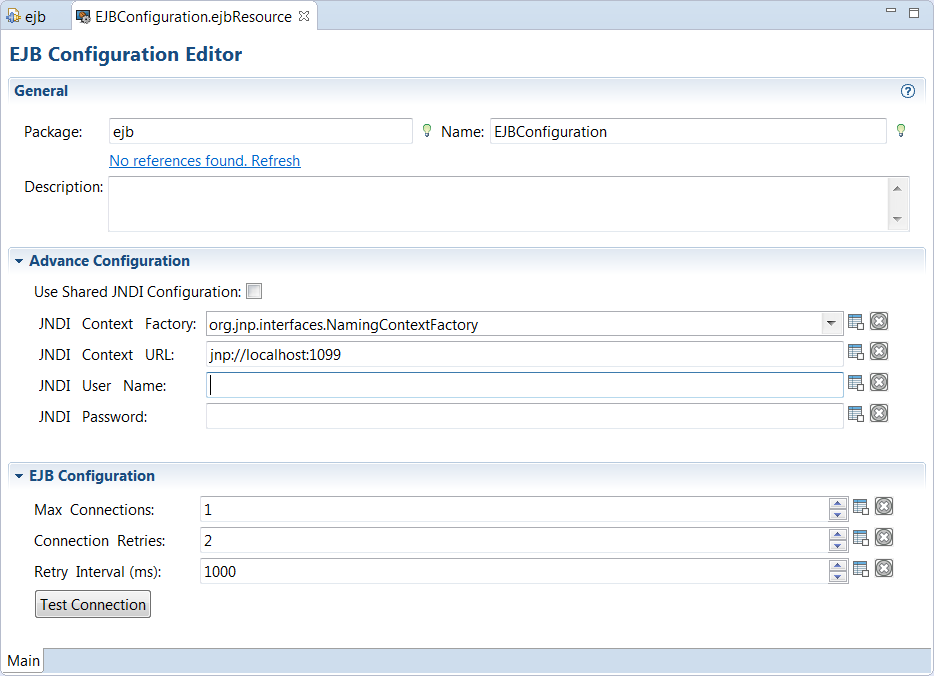Viewport: 934px width, 676px height.
Task: Select the Main tab at bottom
Action: [23, 660]
